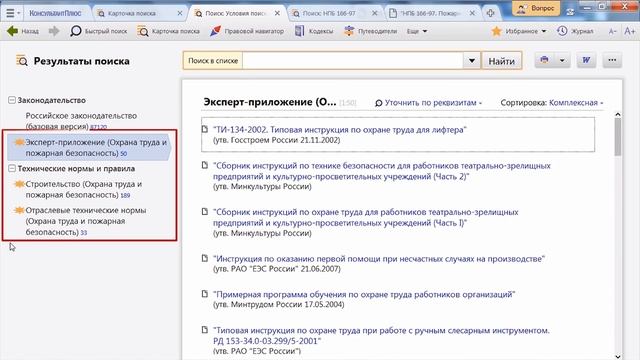Expand the Избранное dropdown arrow
This screenshot has height=360, width=640.
544,31
